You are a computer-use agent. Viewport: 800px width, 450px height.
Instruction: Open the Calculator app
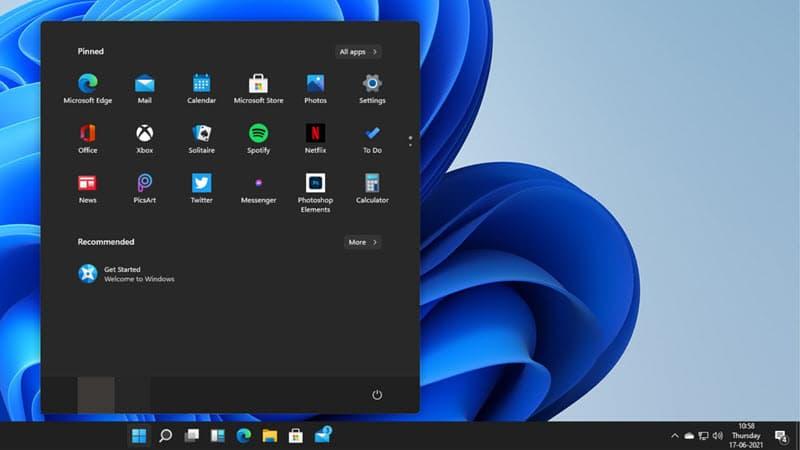click(372, 184)
